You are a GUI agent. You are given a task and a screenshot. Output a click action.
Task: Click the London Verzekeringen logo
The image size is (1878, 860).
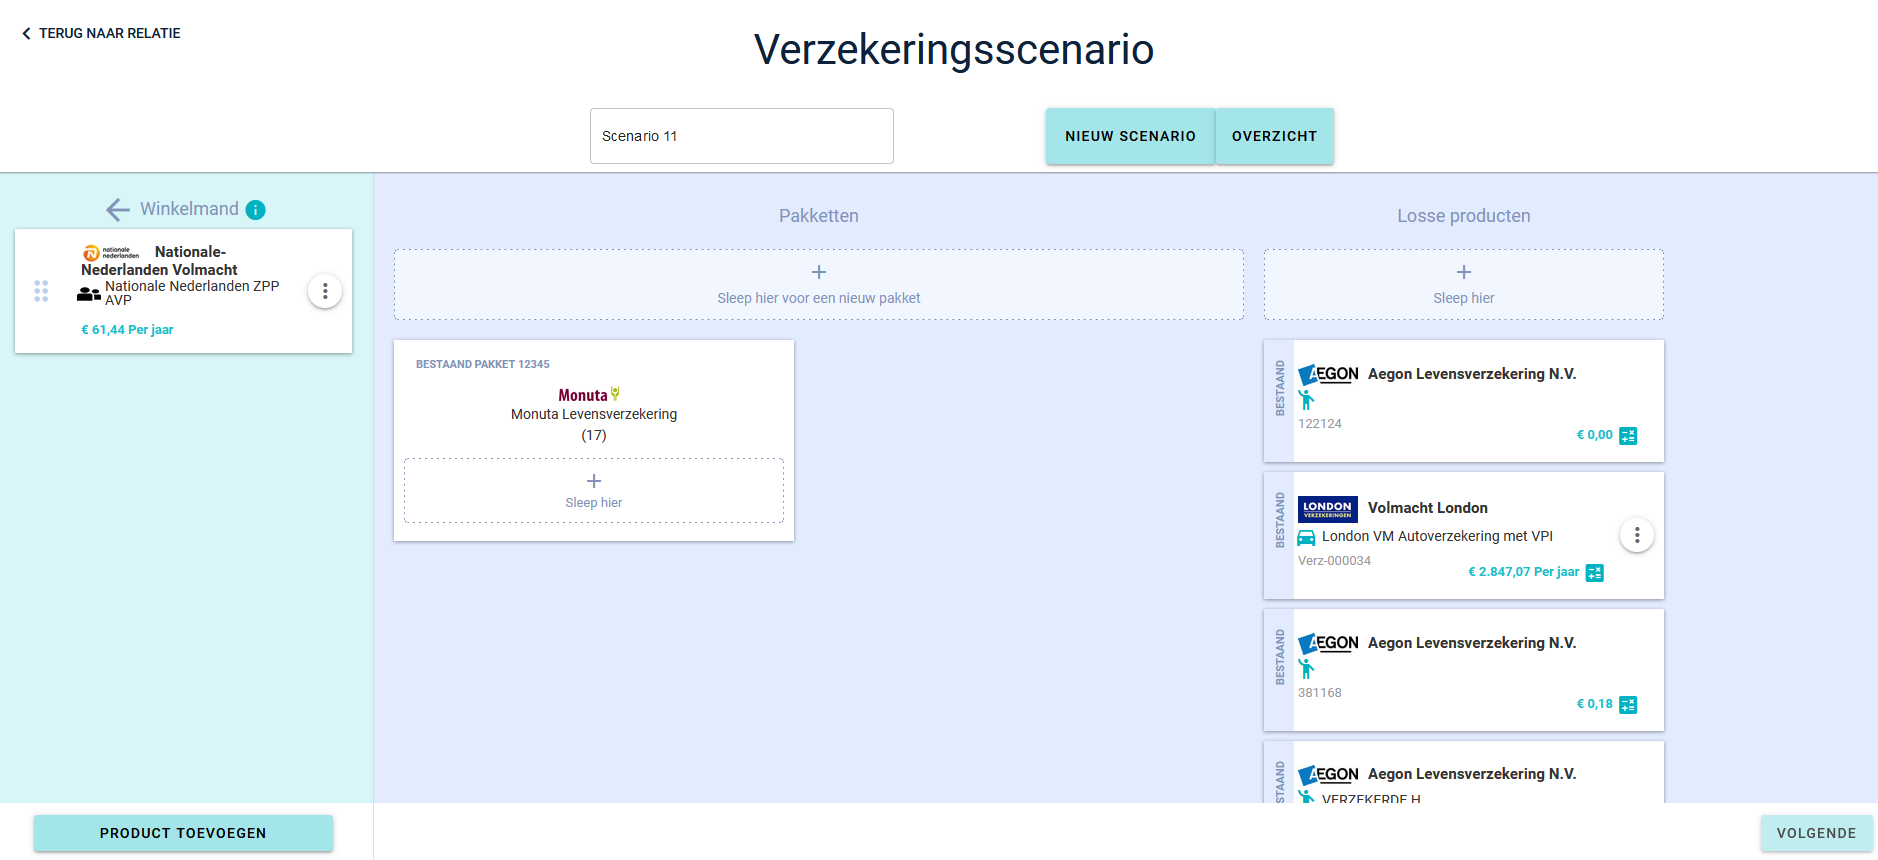pyautogui.click(x=1328, y=509)
